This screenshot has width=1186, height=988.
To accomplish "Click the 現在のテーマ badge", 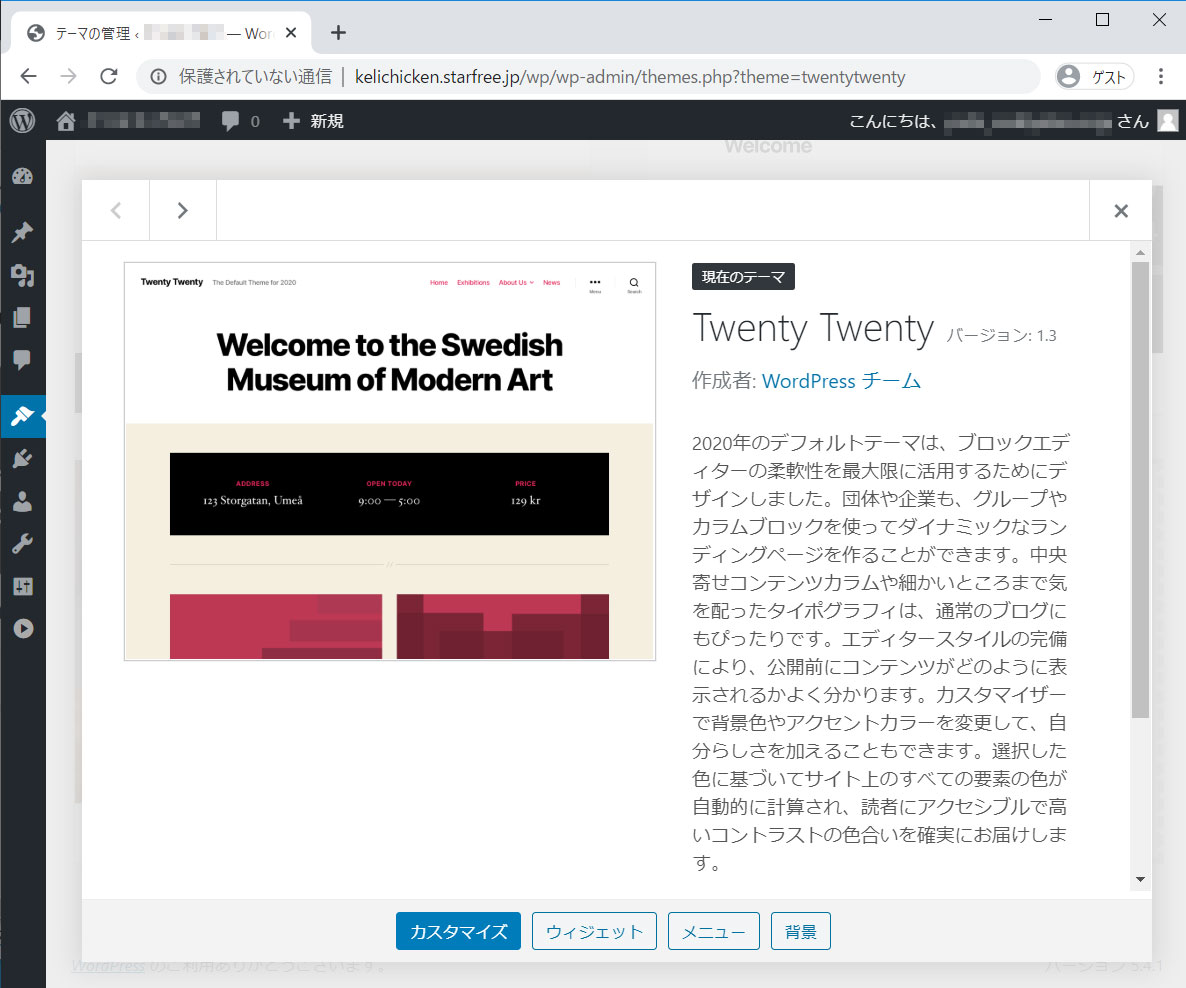I will (x=743, y=277).
